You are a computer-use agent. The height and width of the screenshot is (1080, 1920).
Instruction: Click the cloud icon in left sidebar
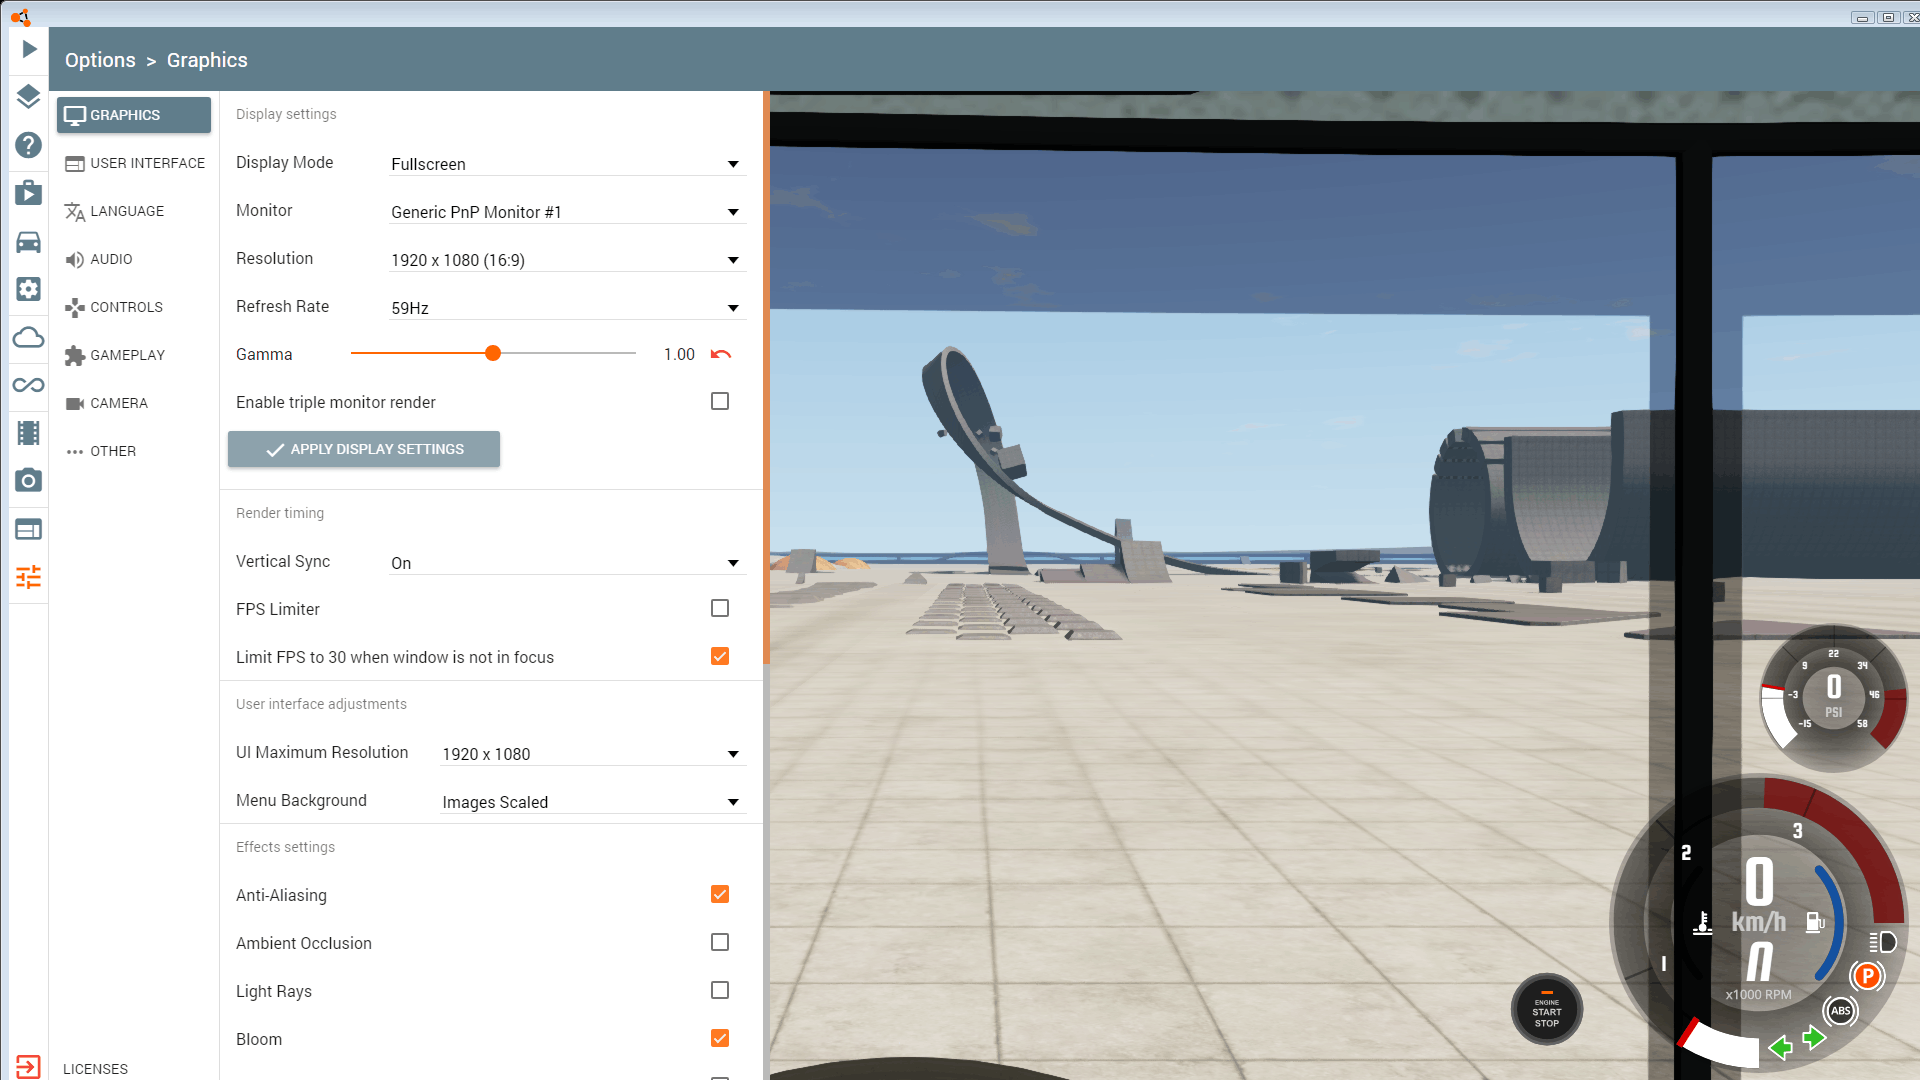point(28,337)
